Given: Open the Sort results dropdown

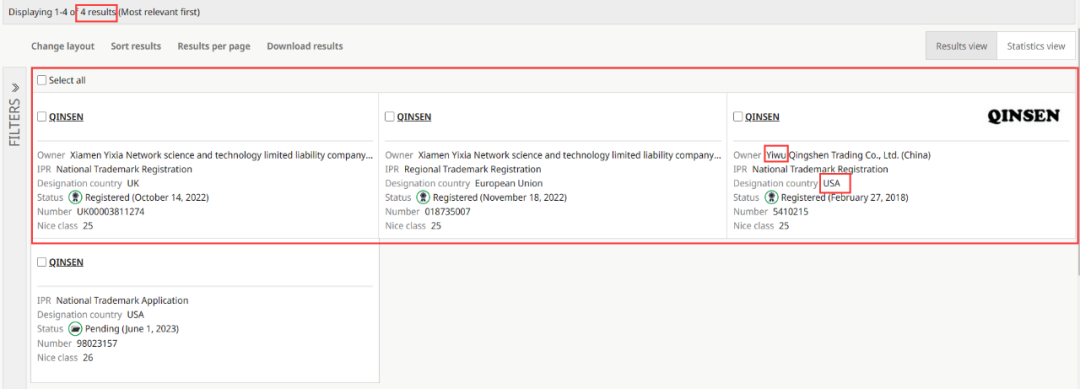Looking at the screenshot, I should pyautogui.click(x=136, y=46).
